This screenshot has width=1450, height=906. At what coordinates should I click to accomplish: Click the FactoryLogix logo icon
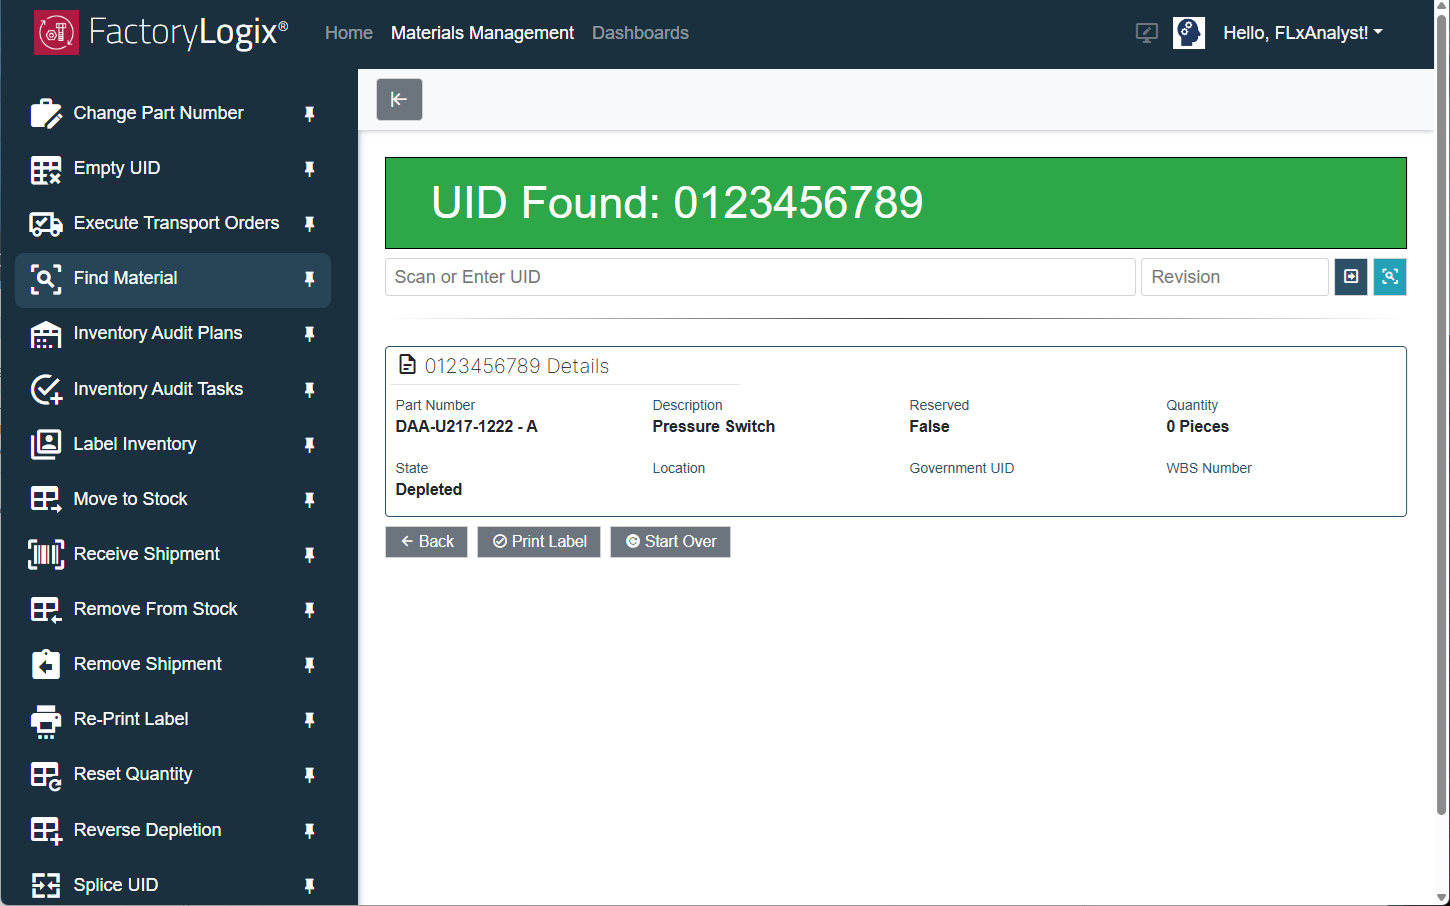55,31
